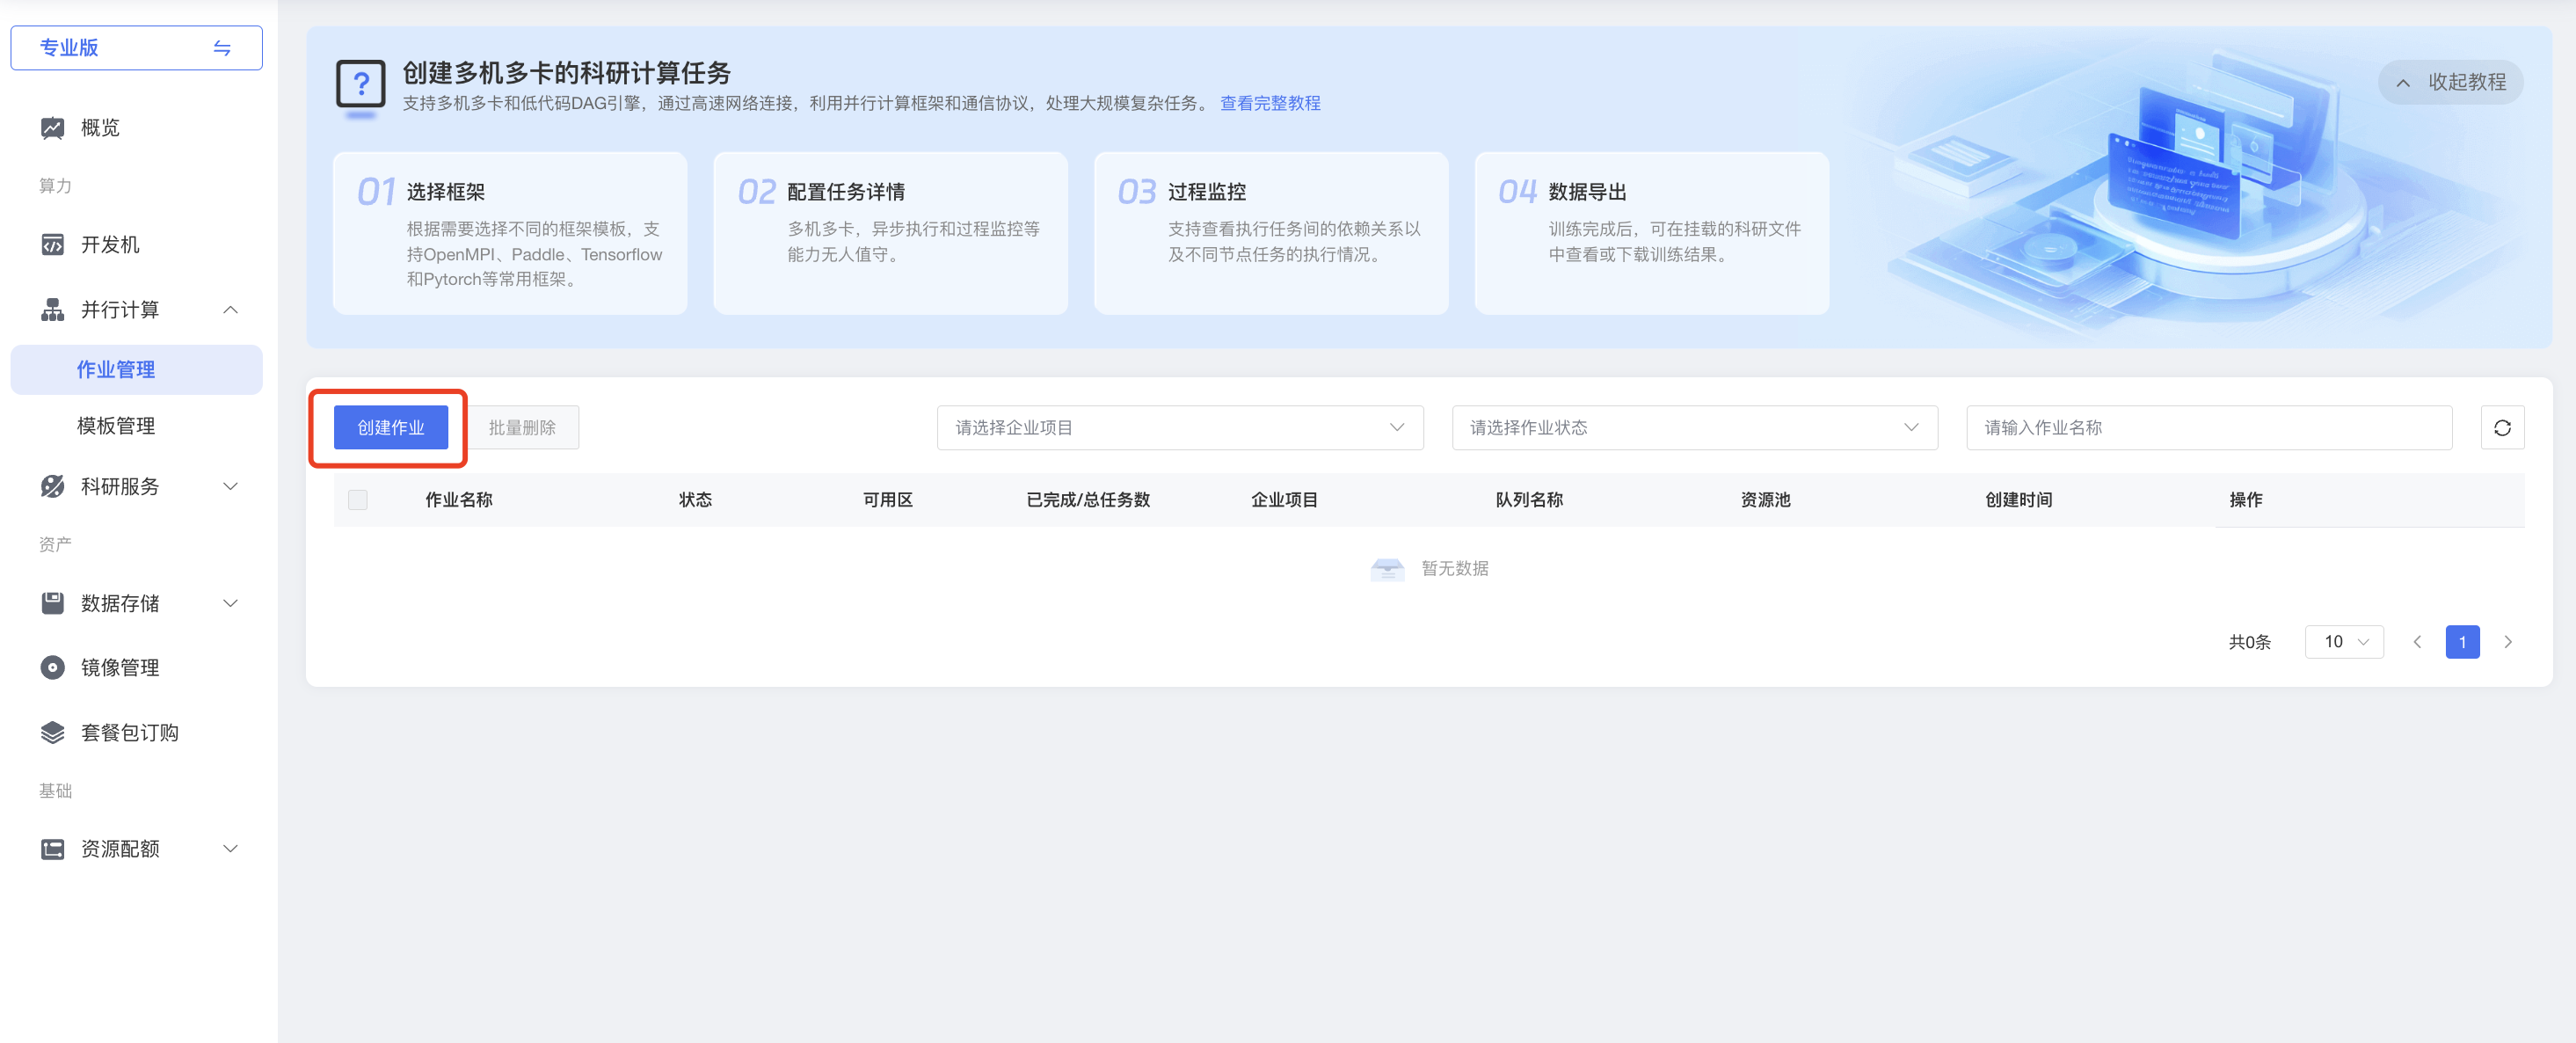The width and height of the screenshot is (2576, 1043).
Task: Click the 02 配置任务详情 tutorial card
Action: coord(891,234)
